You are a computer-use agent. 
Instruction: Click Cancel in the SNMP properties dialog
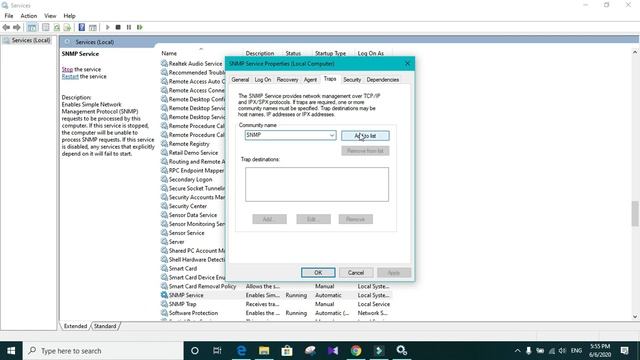pos(356,273)
